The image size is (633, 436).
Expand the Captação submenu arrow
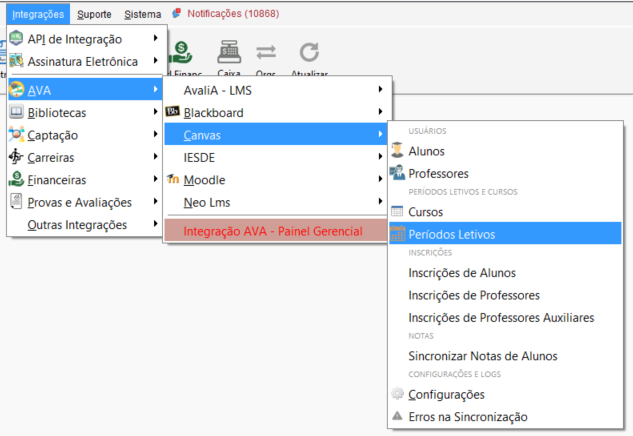[x=155, y=134]
